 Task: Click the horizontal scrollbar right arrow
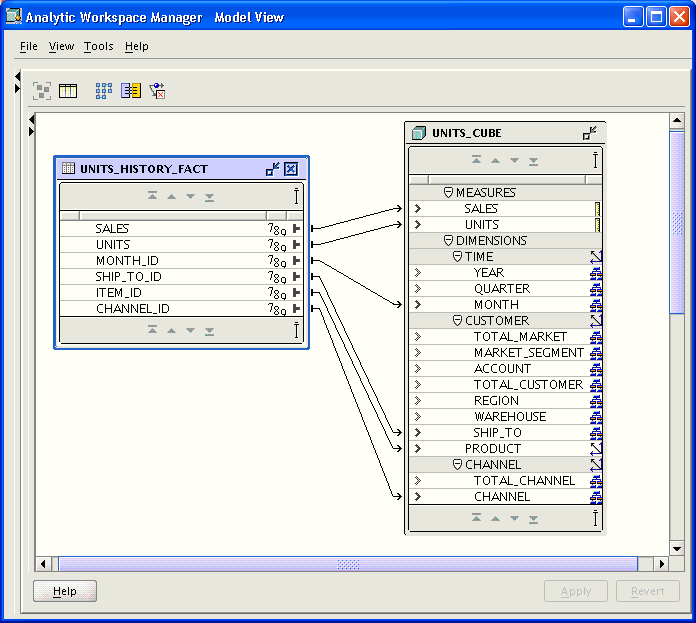coord(662,564)
